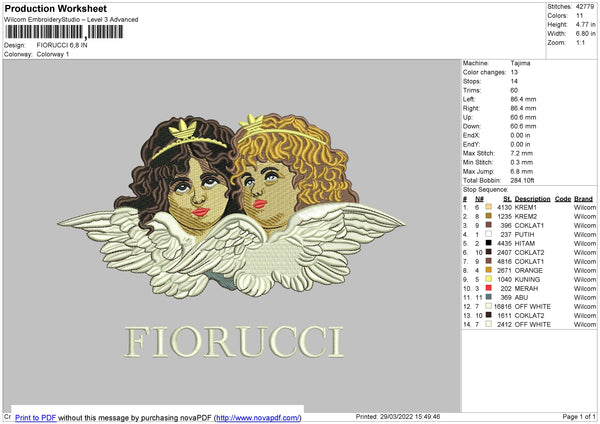Click the 'Print to PDF' link
This screenshot has height=424, width=600.
click(36, 417)
